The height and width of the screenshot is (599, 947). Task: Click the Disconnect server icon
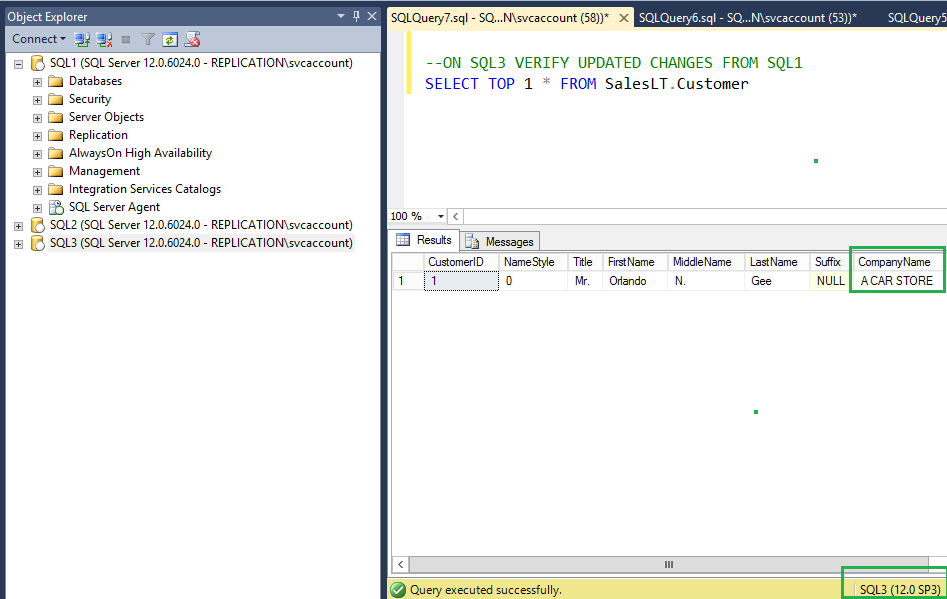click(x=104, y=39)
